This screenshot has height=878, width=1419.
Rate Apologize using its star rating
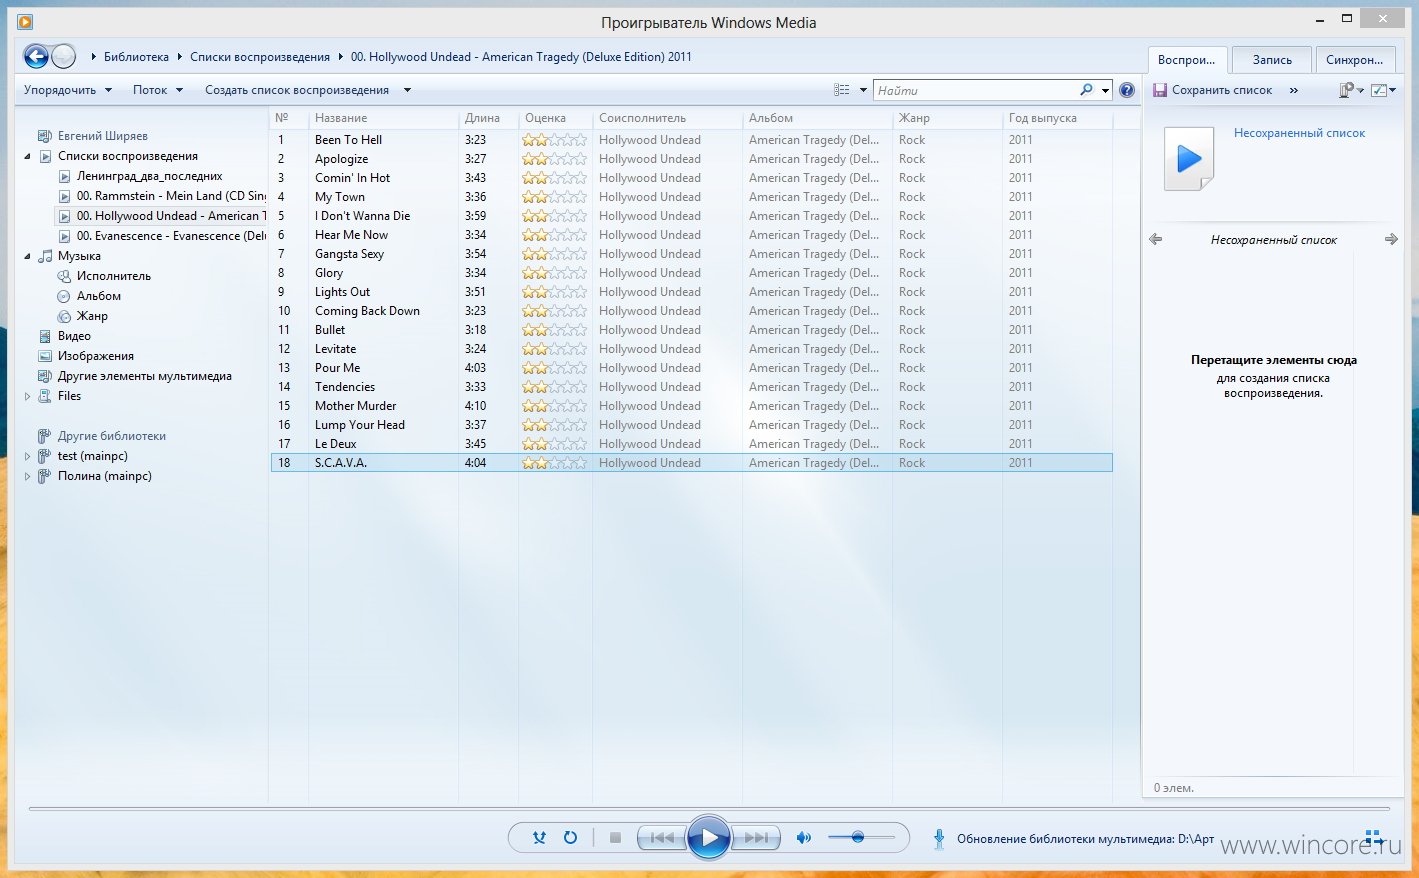click(x=554, y=159)
